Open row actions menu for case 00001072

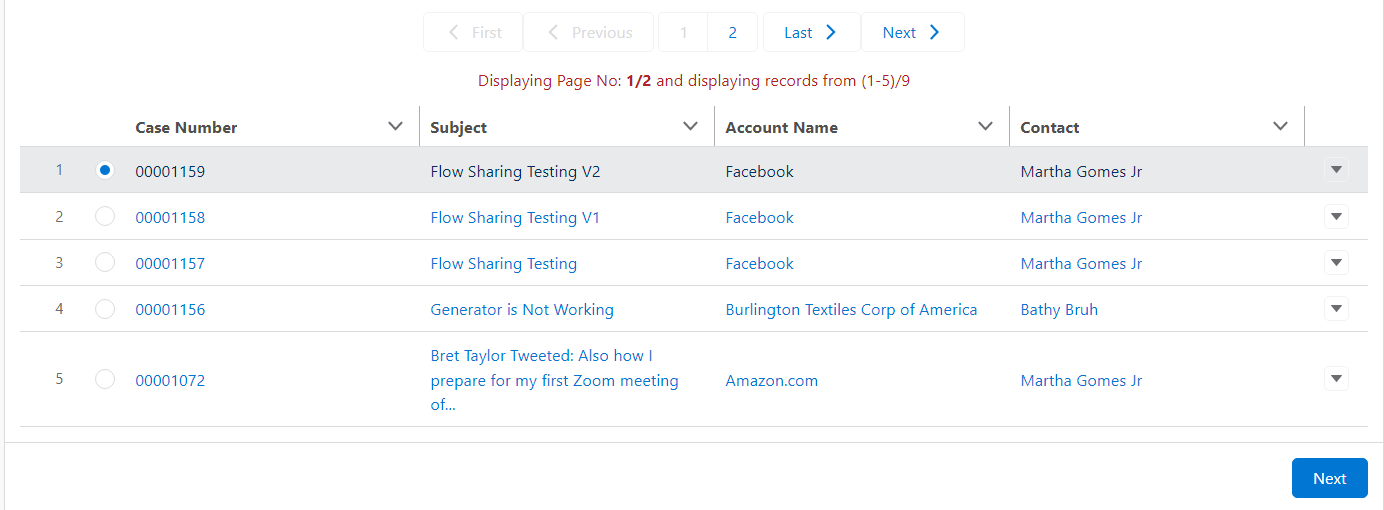pos(1336,379)
